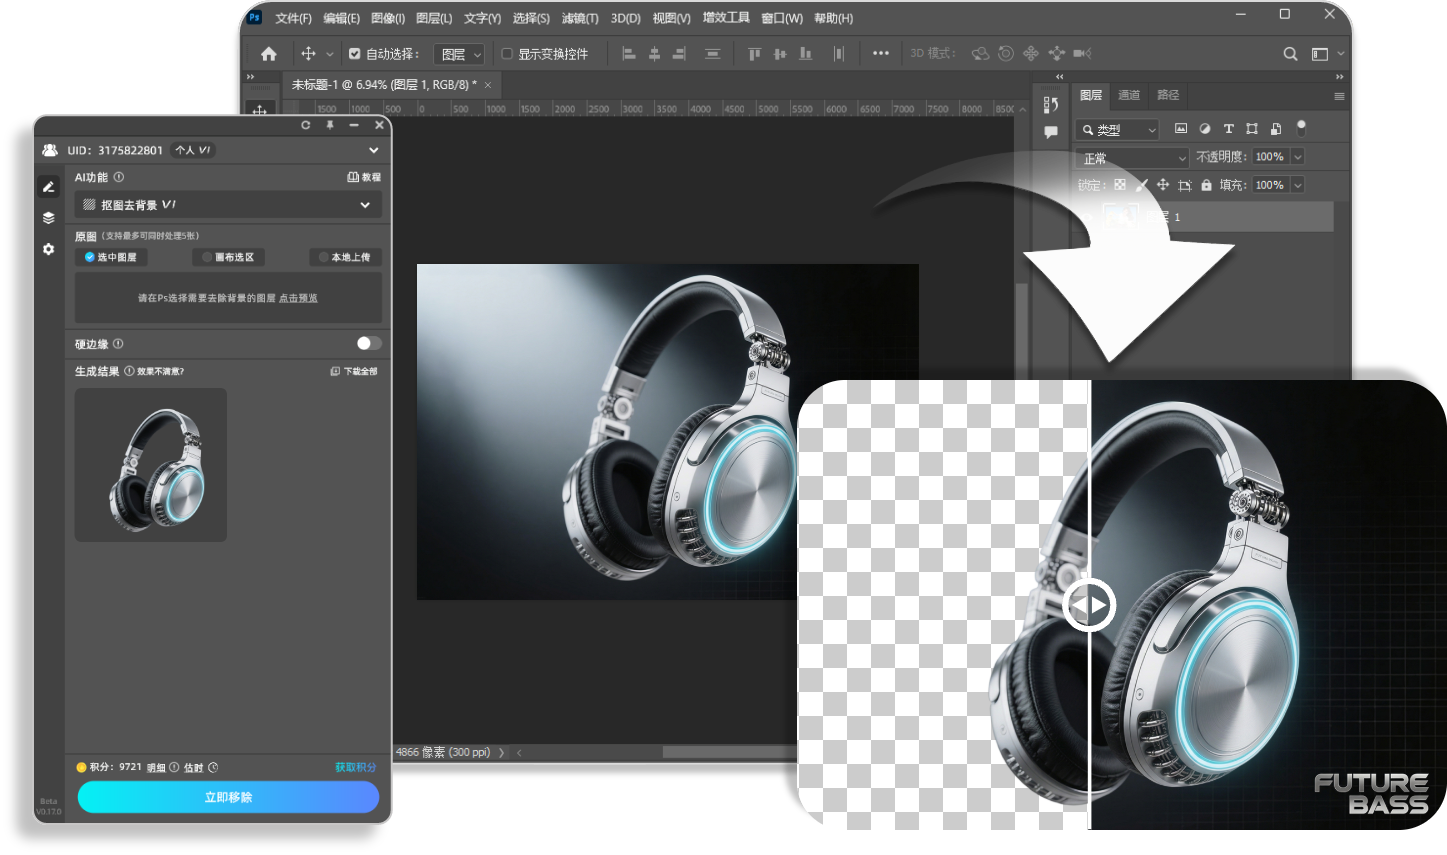
Task: Select the 画布选区 radio option
Action: pos(229,257)
